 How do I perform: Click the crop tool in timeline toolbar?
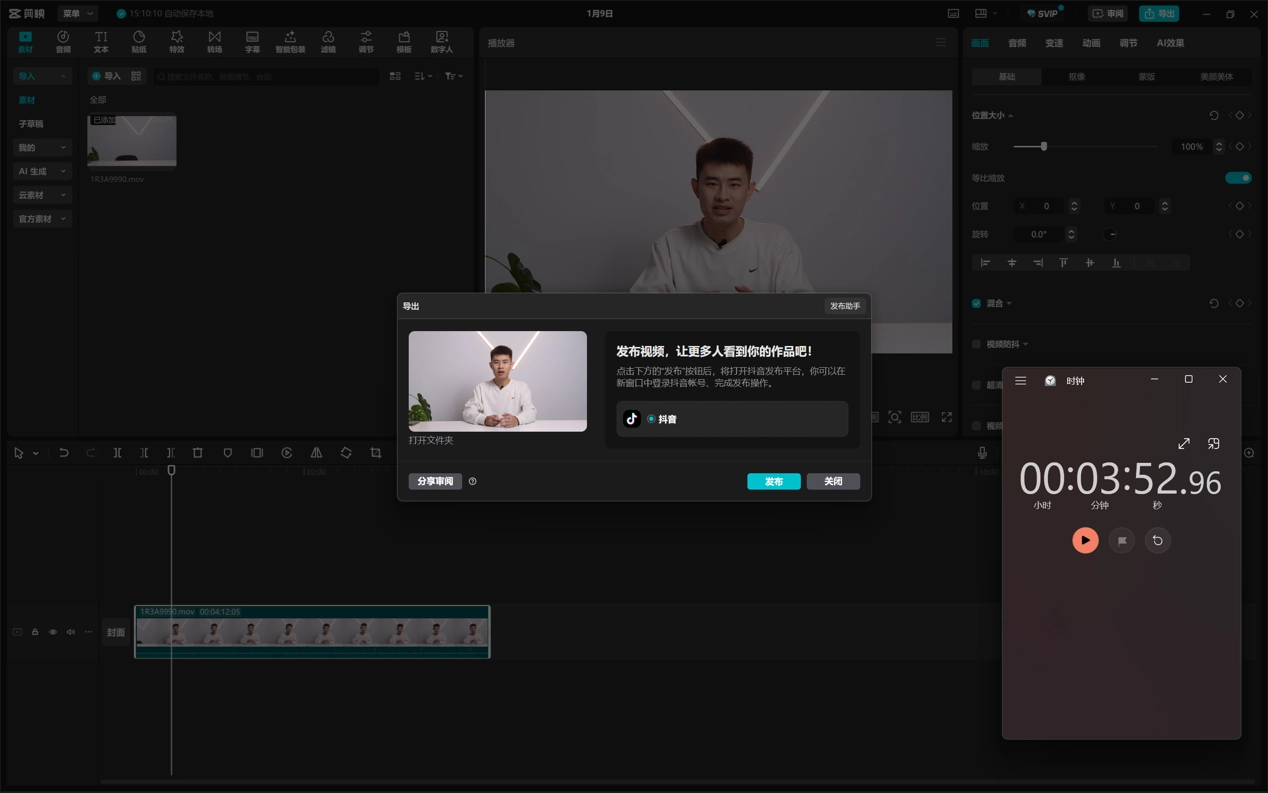(376, 453)
